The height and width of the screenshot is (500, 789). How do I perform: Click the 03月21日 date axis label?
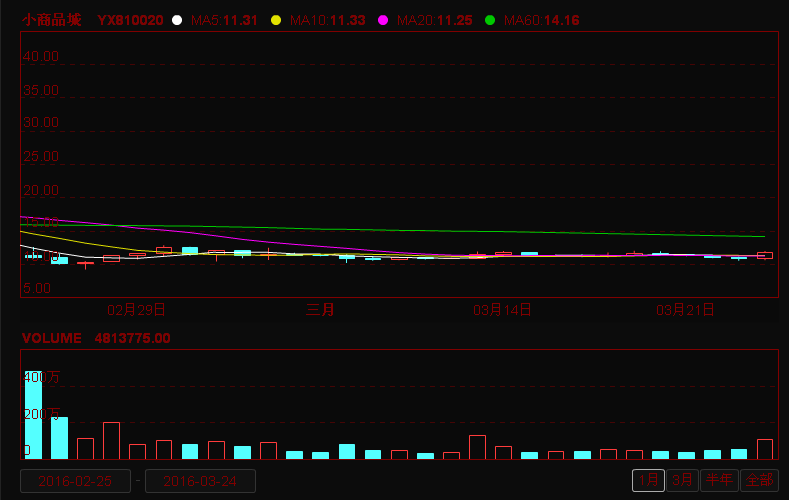(x=685, y=310)
